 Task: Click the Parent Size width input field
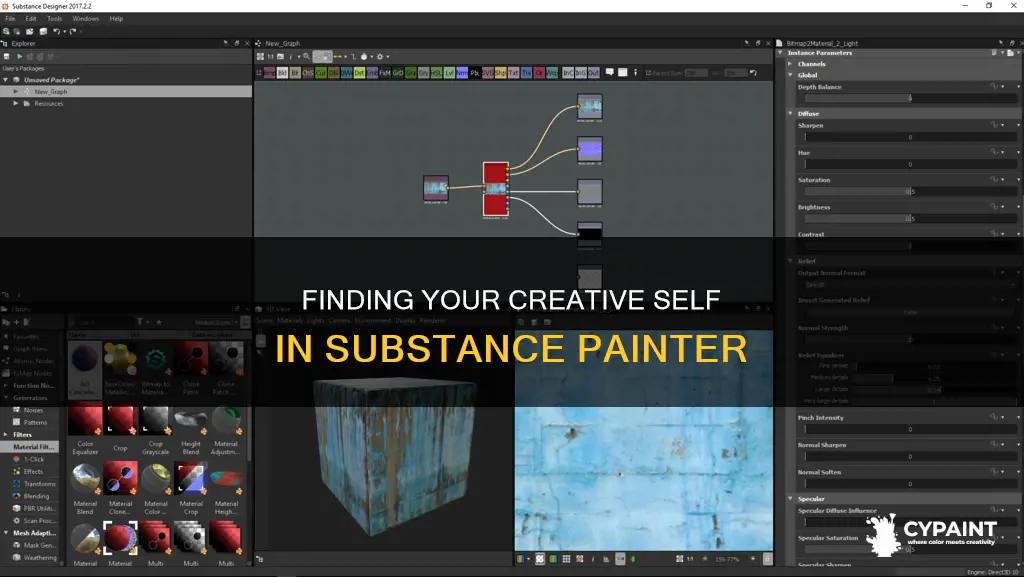click(x=696, y=72)
